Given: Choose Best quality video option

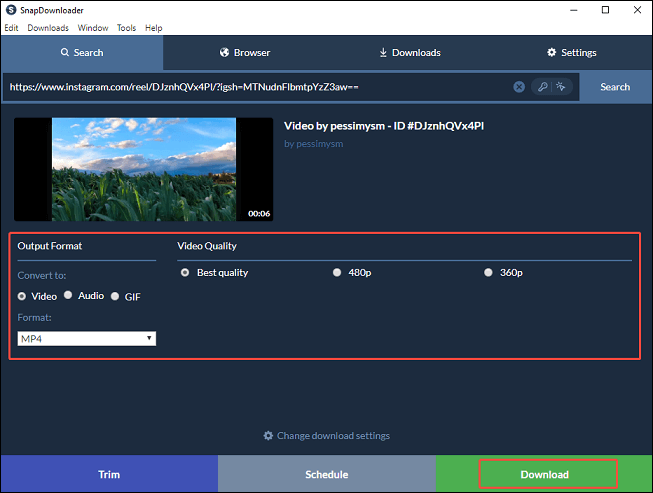Looking at the screenshot, I should point(185,272).
